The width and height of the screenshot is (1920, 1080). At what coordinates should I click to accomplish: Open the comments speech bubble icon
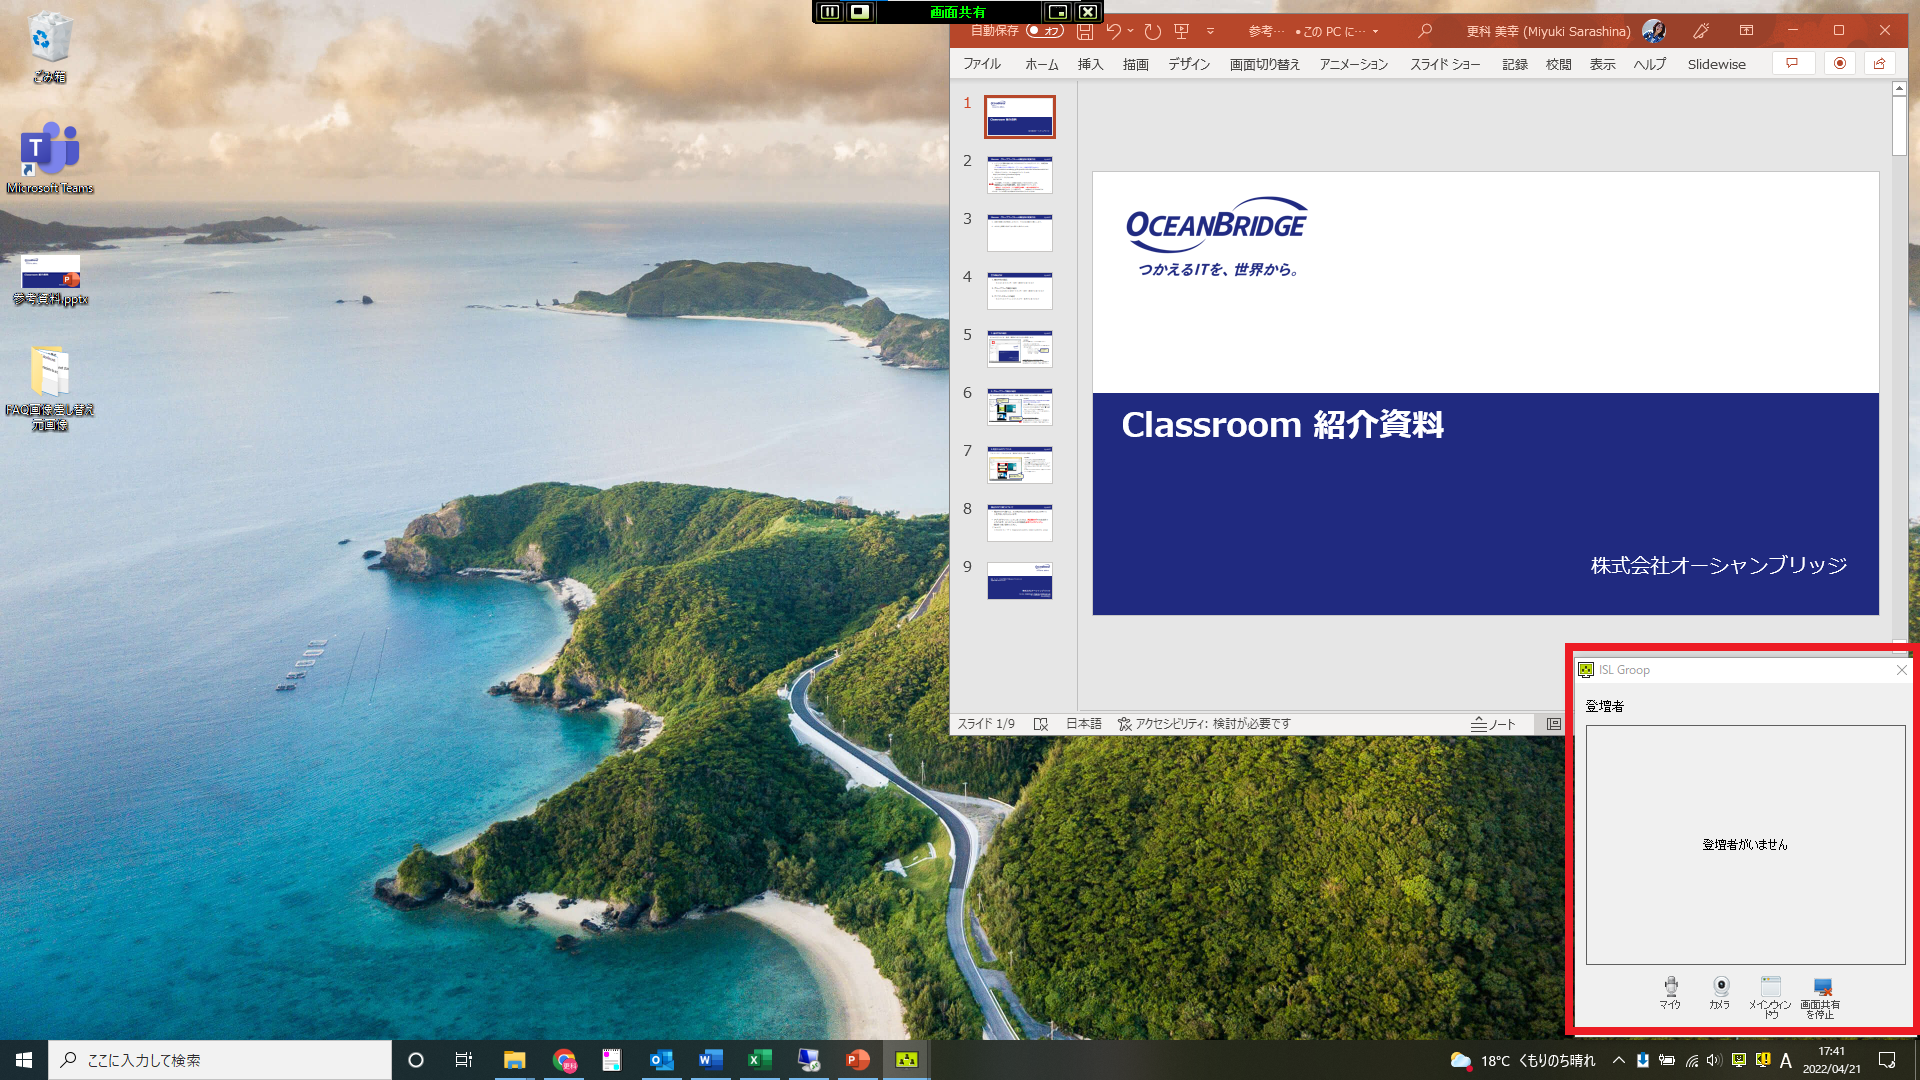point(1792,63)
